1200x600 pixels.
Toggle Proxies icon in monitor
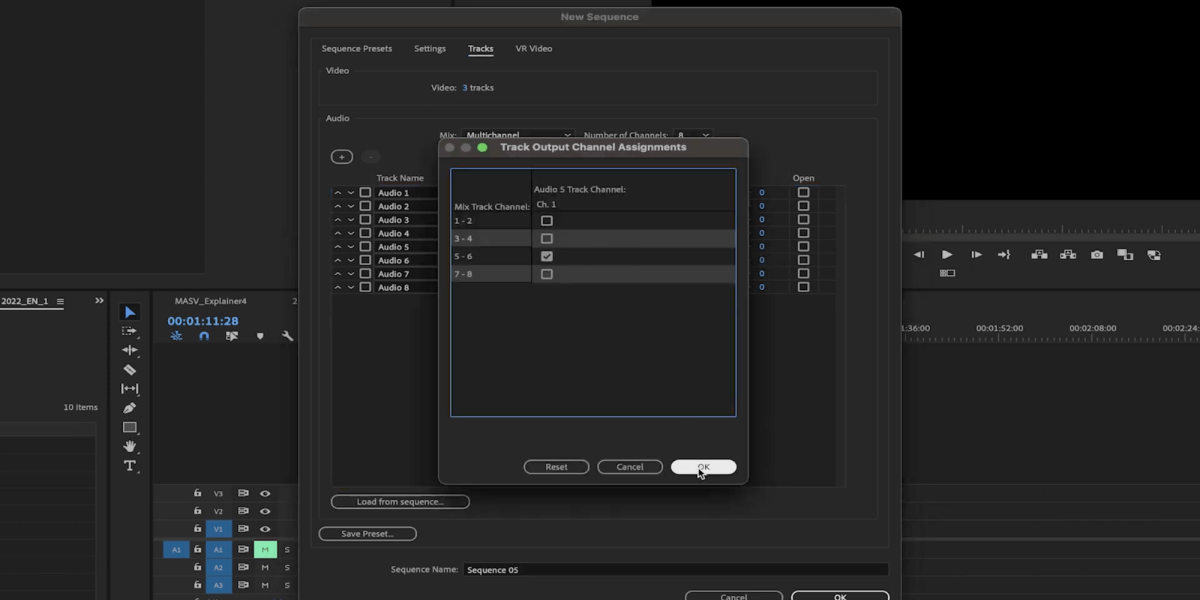(1154, 255)
